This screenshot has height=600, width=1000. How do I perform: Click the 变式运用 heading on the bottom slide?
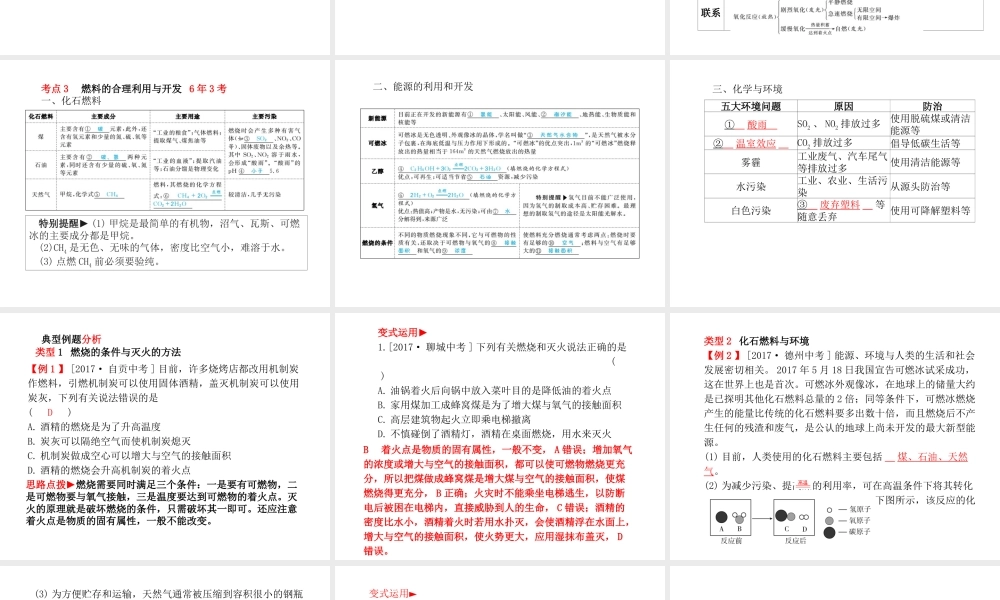click(392, 594)
